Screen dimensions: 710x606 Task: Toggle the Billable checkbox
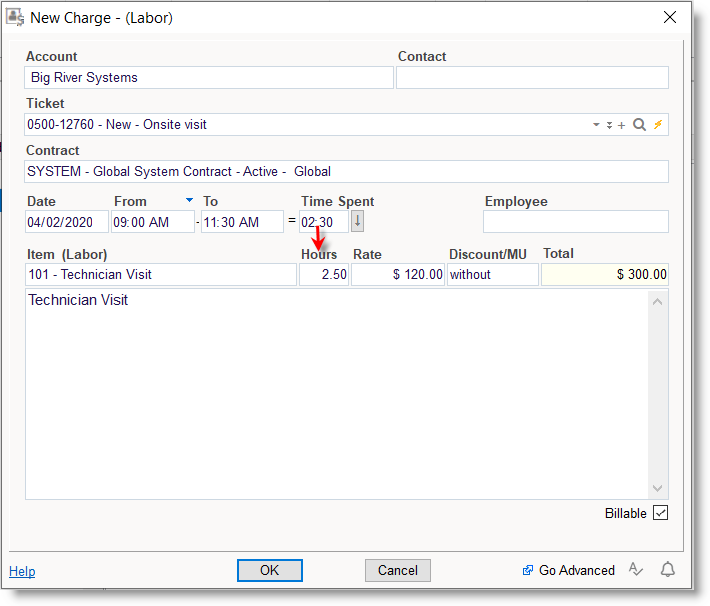click(x=660, y=513)
